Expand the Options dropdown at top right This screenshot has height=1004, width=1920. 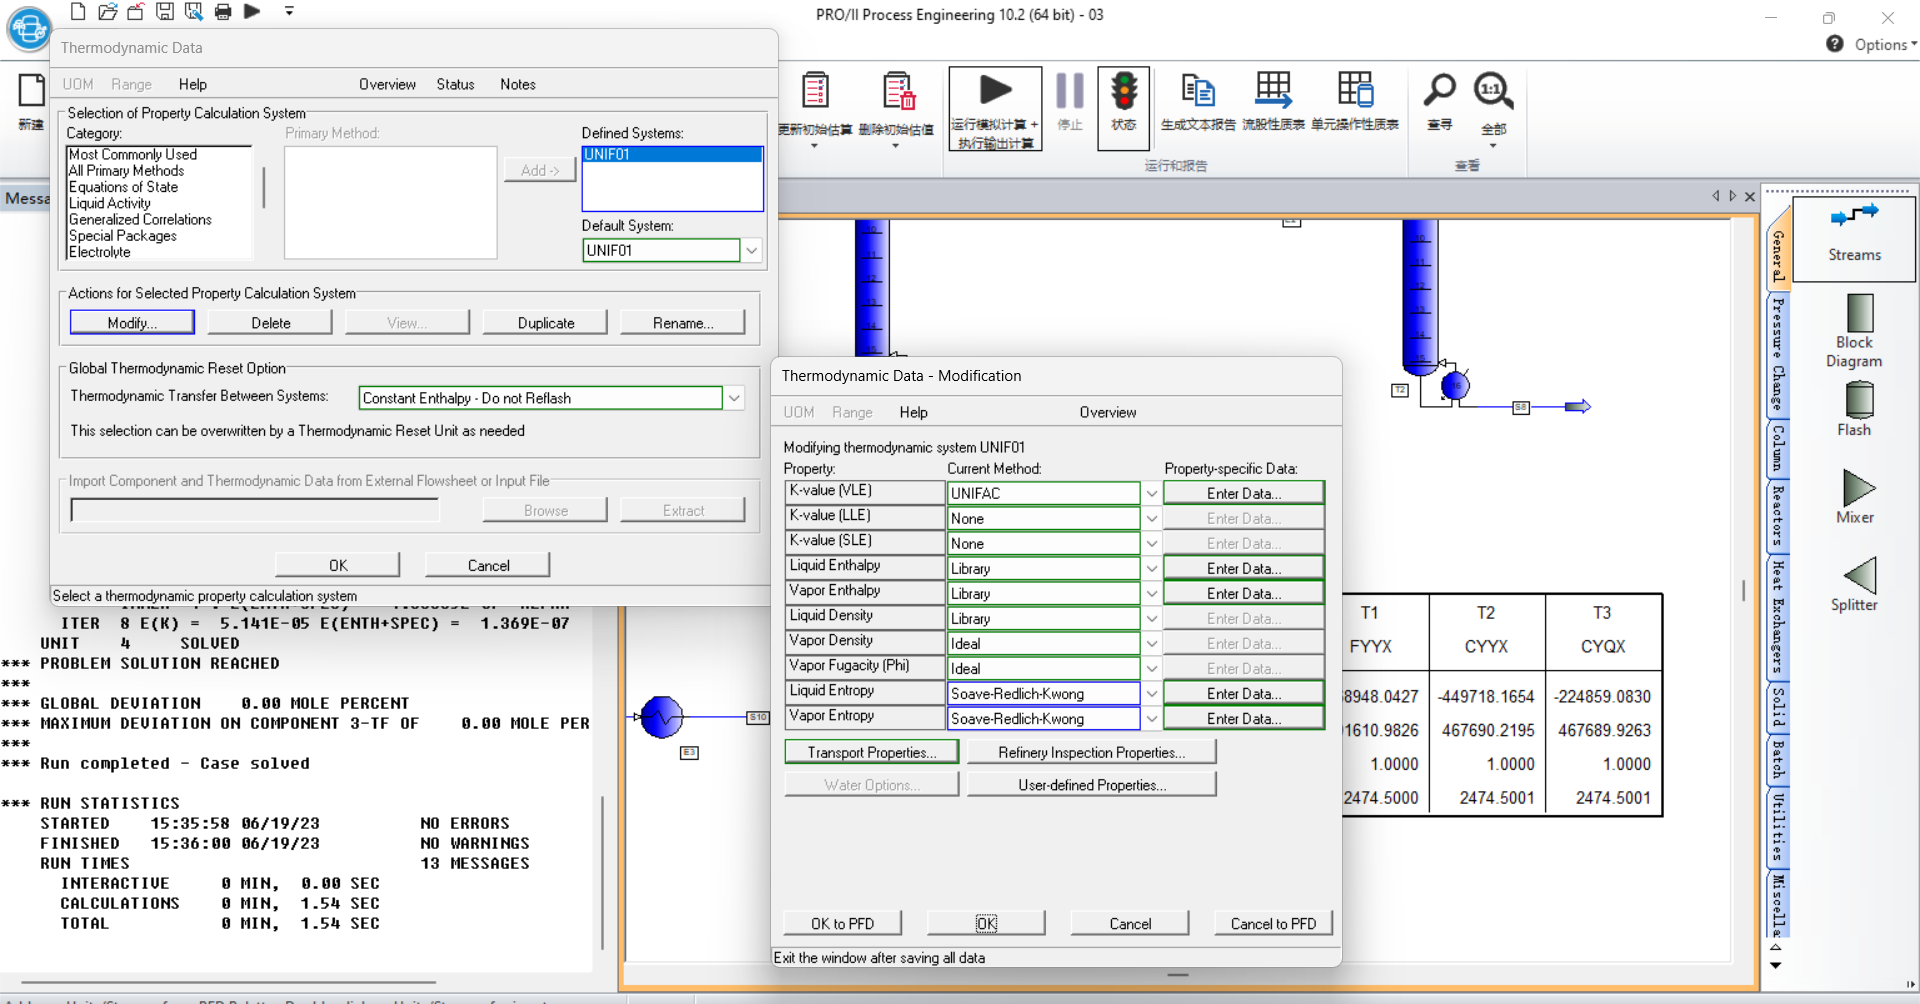1886,44
